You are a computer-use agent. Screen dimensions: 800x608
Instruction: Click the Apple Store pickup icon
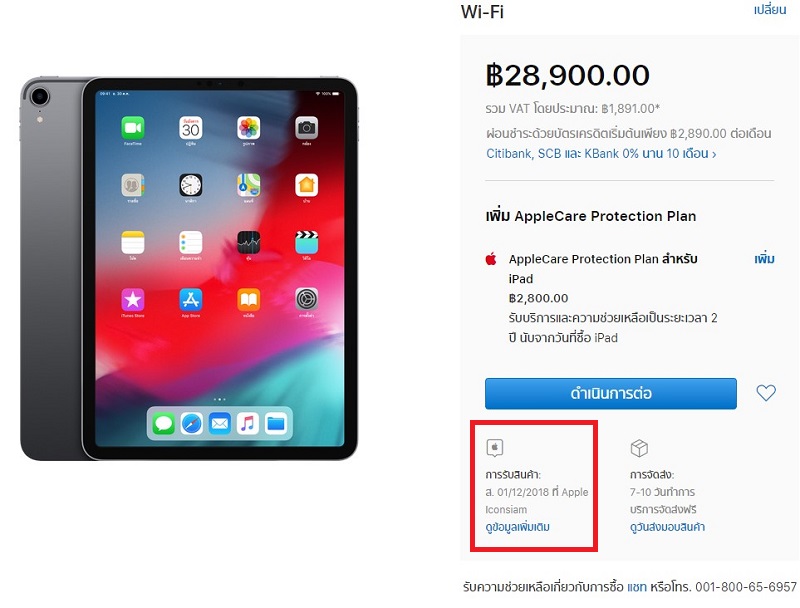pyautogui.click(x=494, y=447)
